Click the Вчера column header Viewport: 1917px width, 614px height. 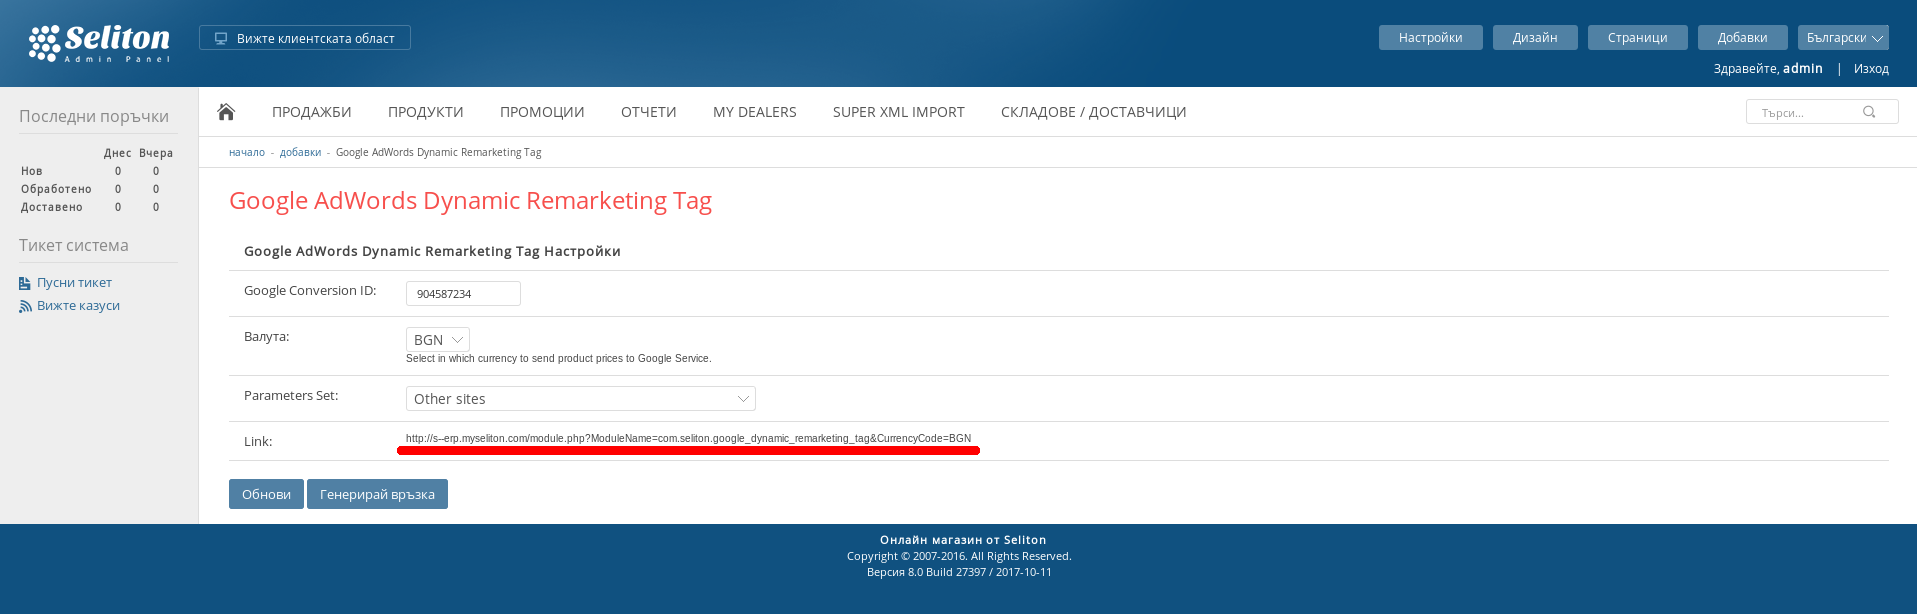coord(156,153)
